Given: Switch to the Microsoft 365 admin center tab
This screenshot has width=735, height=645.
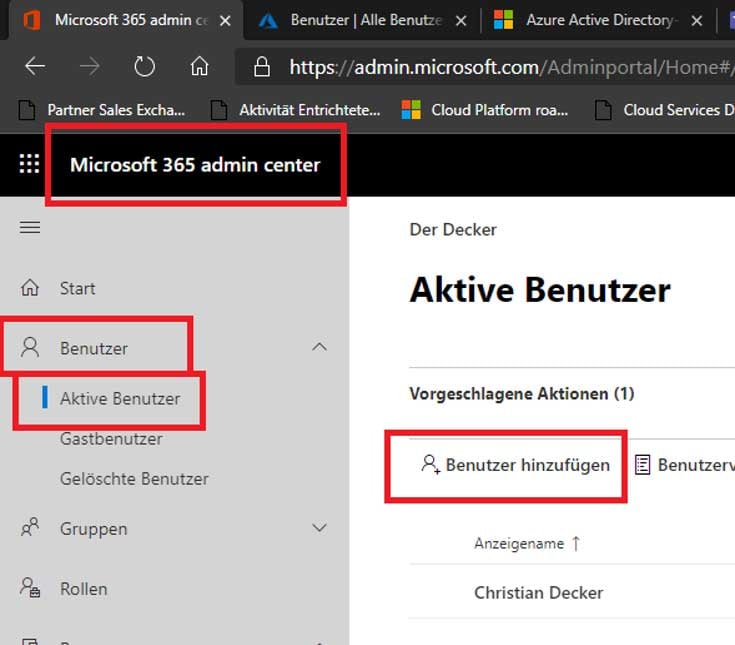Looking at the screenshot, I should [127, 21].
